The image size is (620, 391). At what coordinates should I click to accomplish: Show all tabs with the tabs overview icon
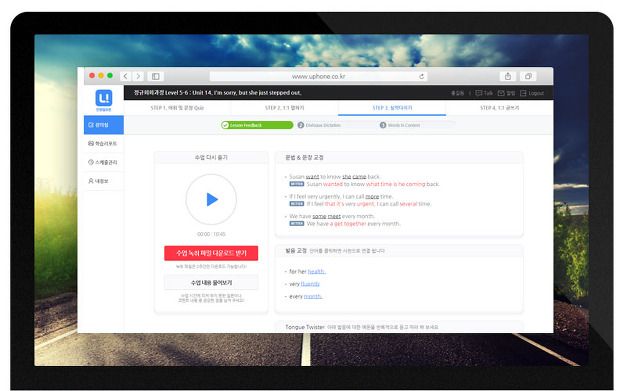528,76
